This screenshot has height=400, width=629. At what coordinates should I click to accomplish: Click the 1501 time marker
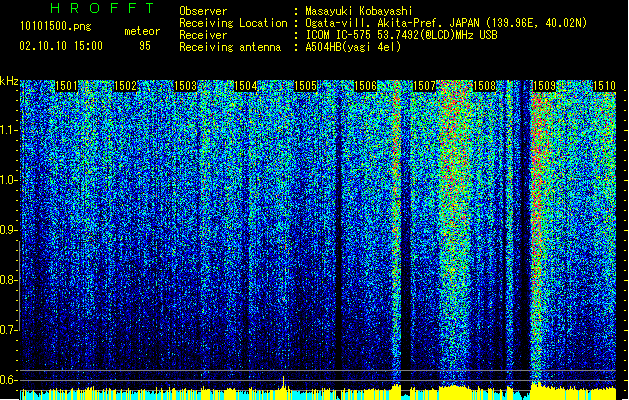tap(66, 86)
